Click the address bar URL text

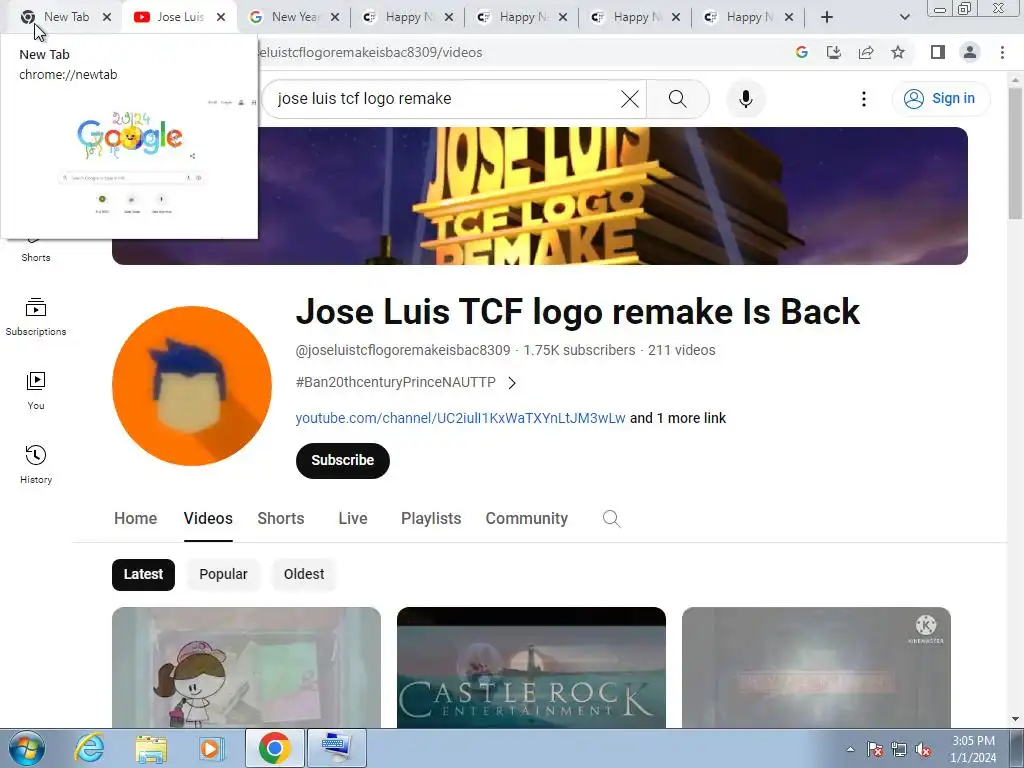click(x=370, y=52)
